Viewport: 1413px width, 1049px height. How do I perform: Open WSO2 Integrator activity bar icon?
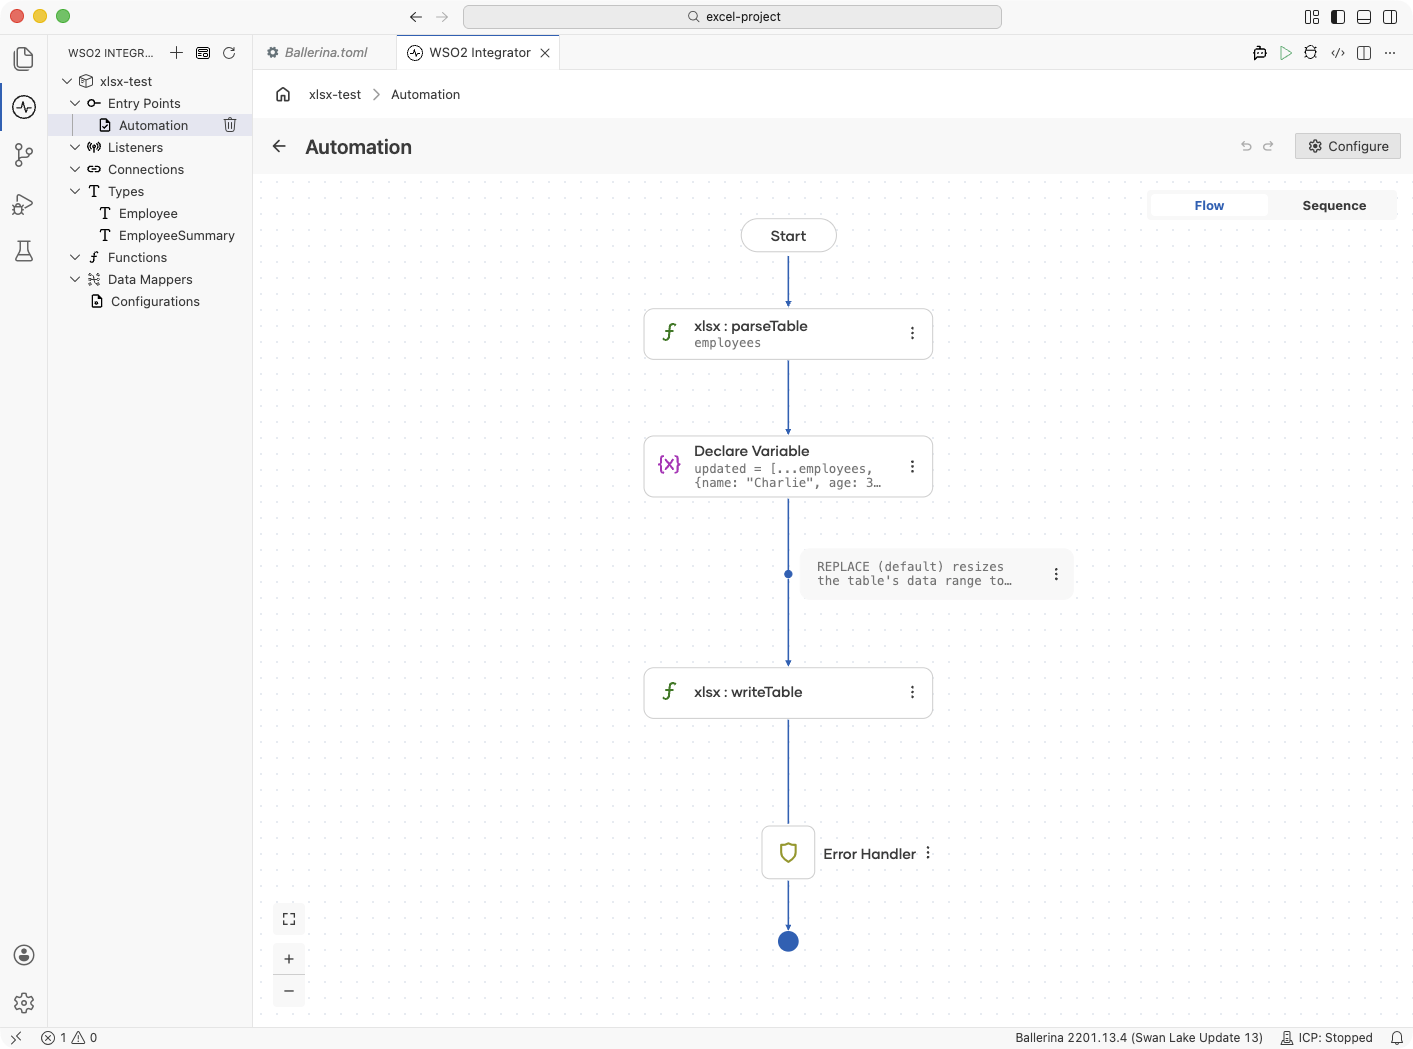[24, 107]
